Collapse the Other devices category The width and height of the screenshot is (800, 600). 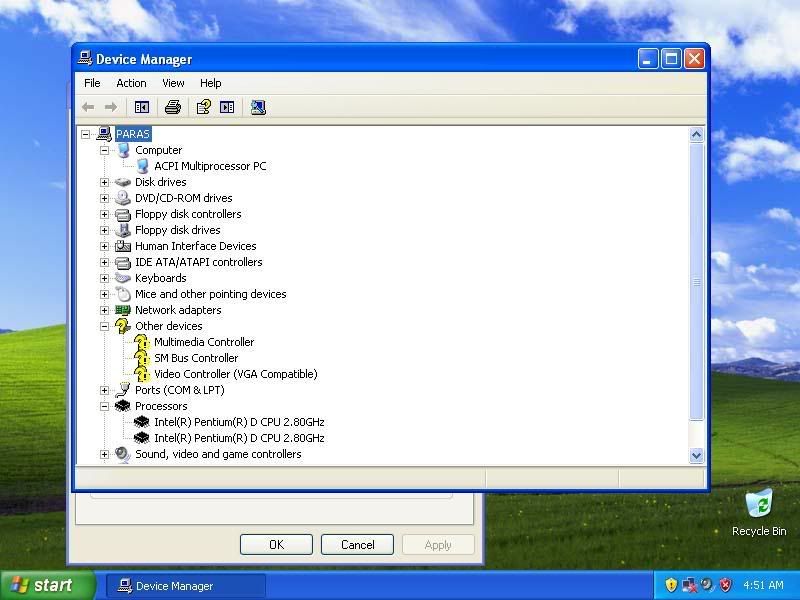click(104, 326)
